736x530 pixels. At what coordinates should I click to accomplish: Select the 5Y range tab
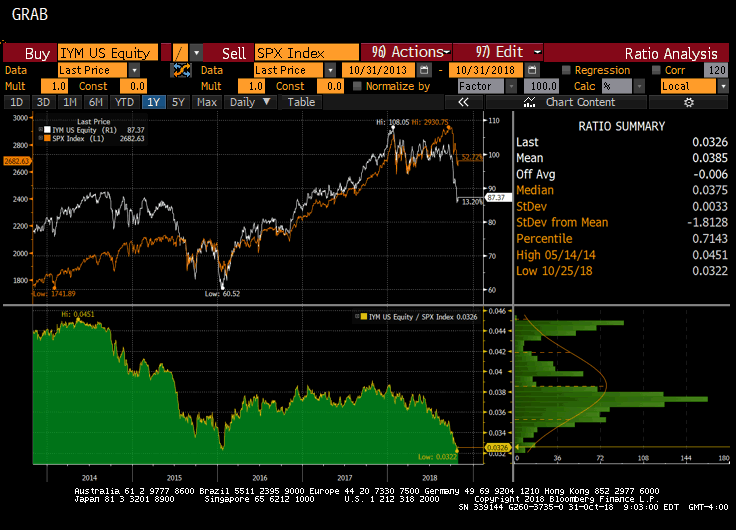tap(178, 102)
